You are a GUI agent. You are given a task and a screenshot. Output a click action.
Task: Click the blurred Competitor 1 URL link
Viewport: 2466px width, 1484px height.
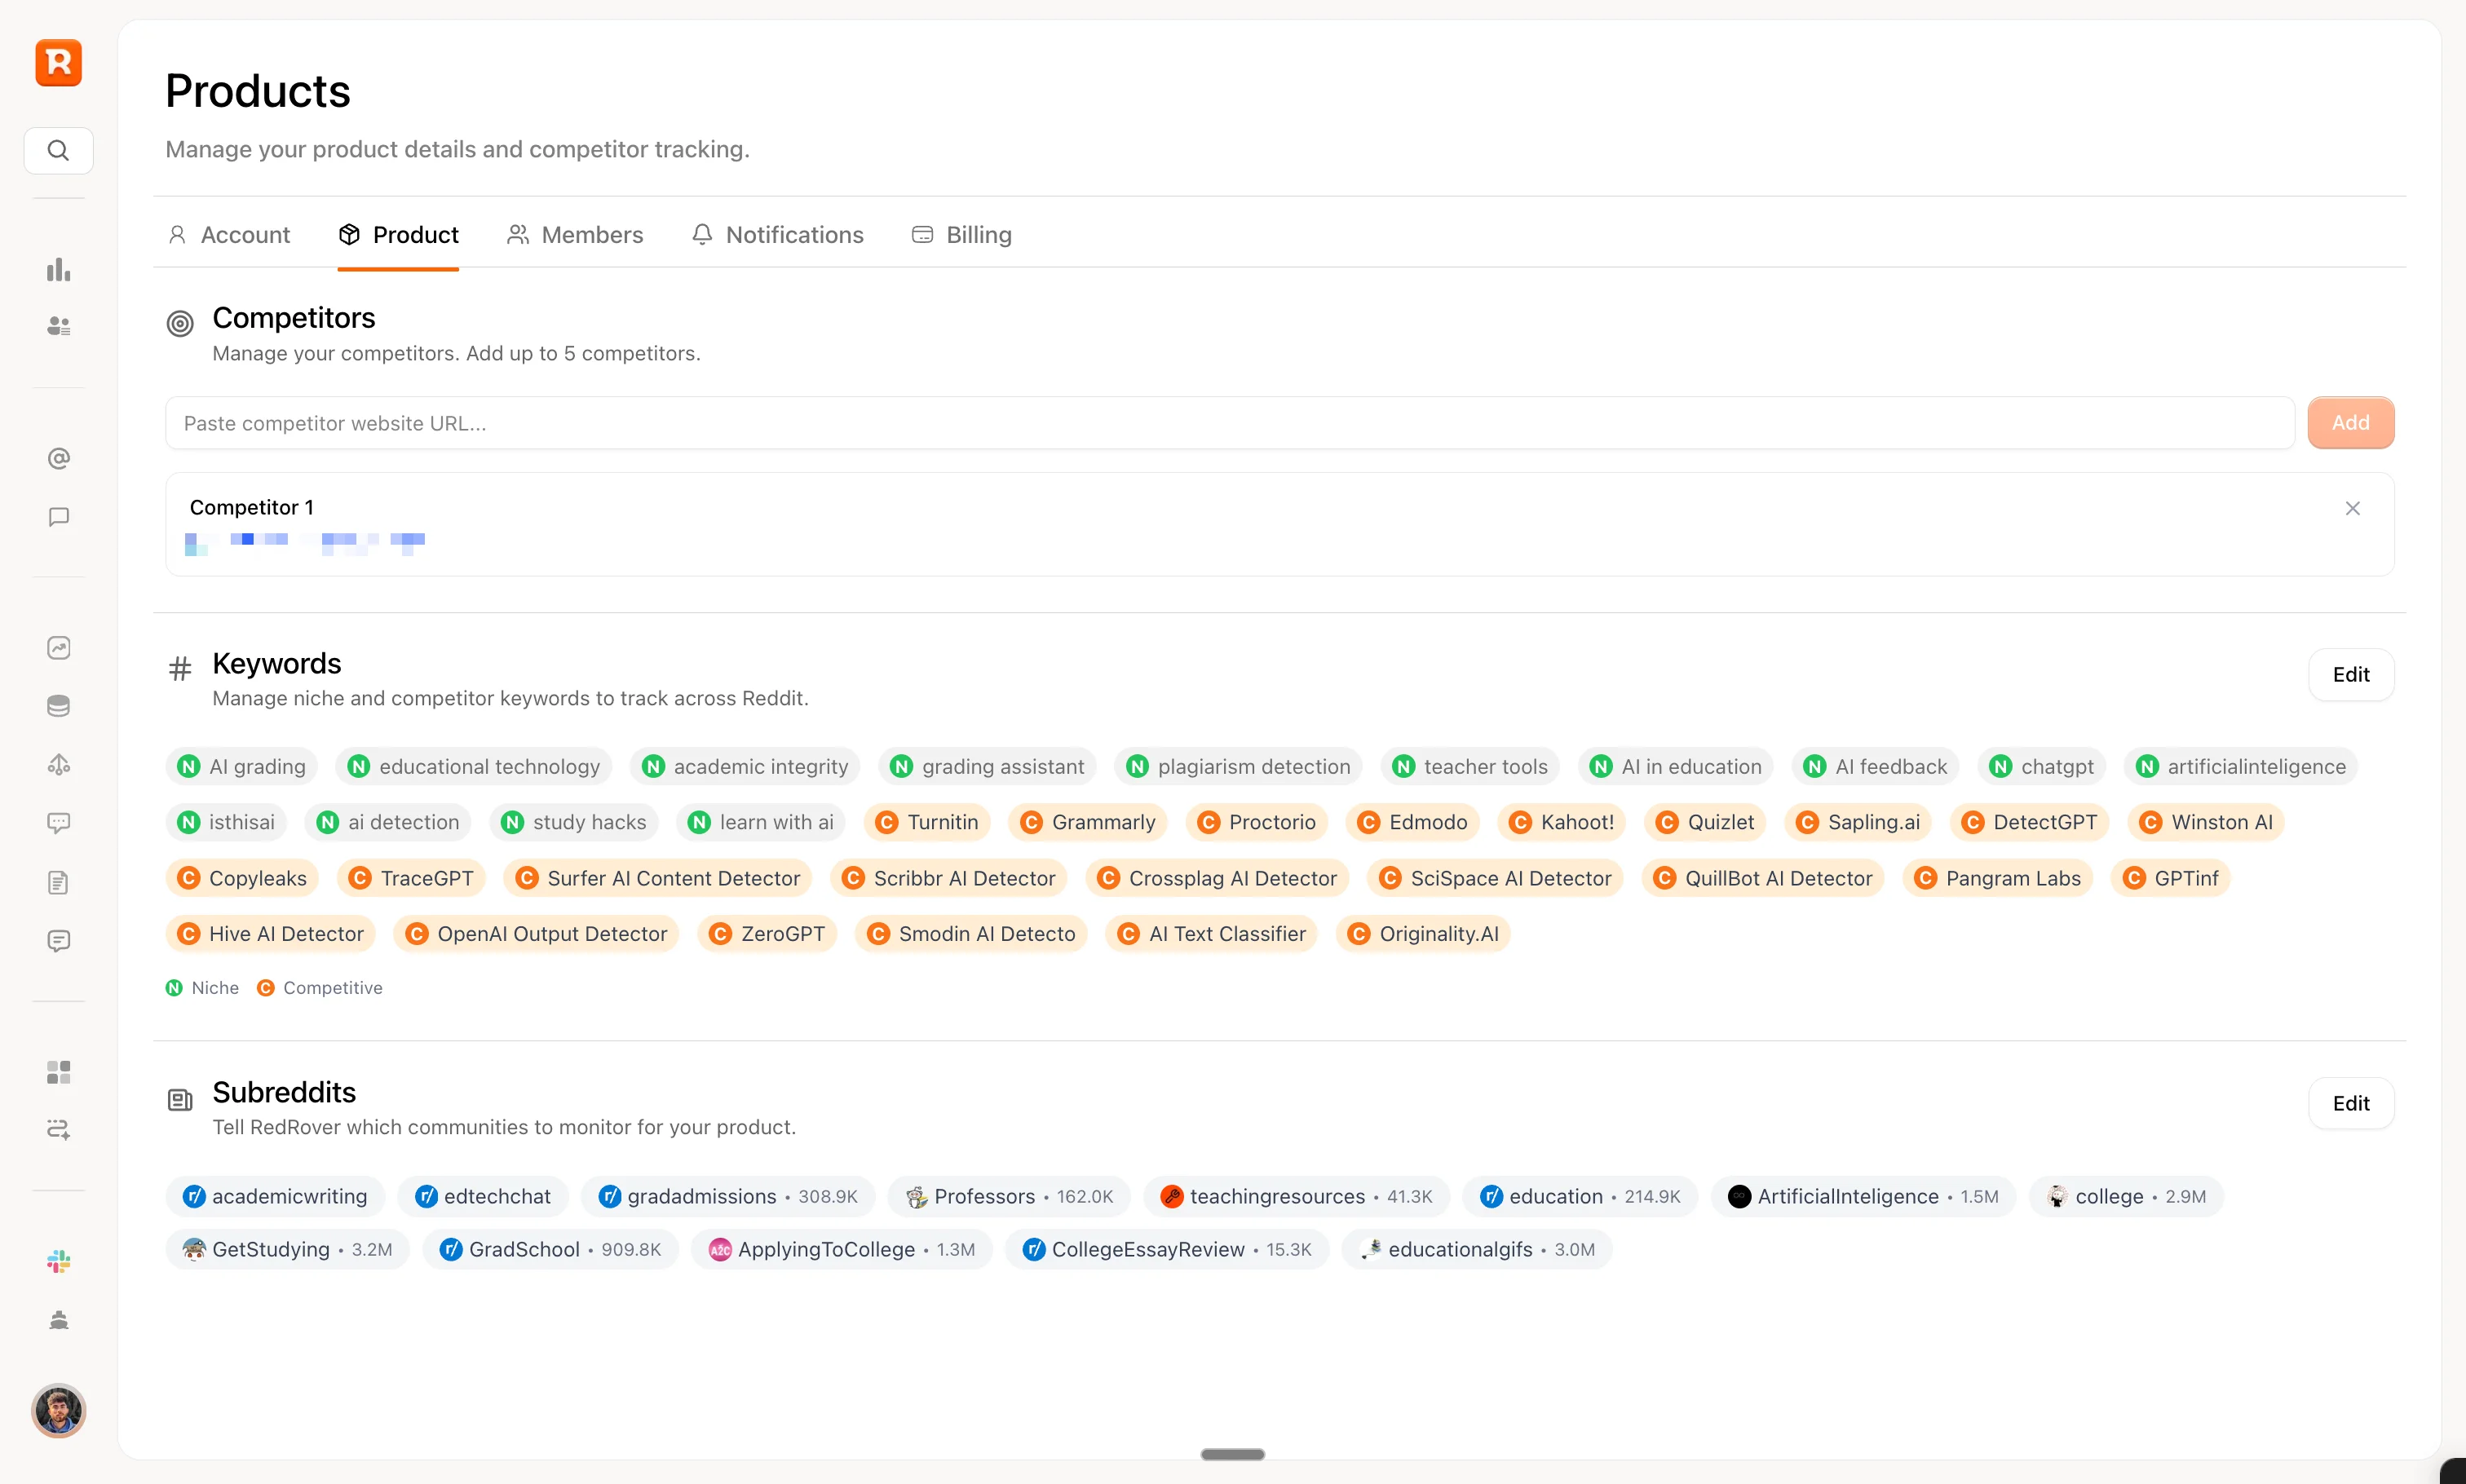point(305,543)
